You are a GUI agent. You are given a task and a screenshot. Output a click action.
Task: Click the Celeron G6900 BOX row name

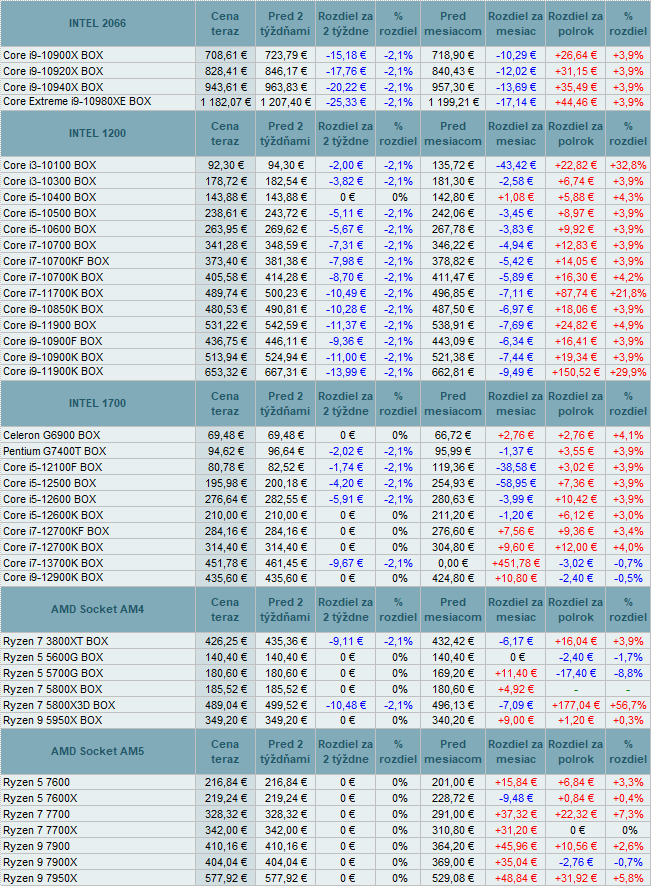click(x=51, y=436)
